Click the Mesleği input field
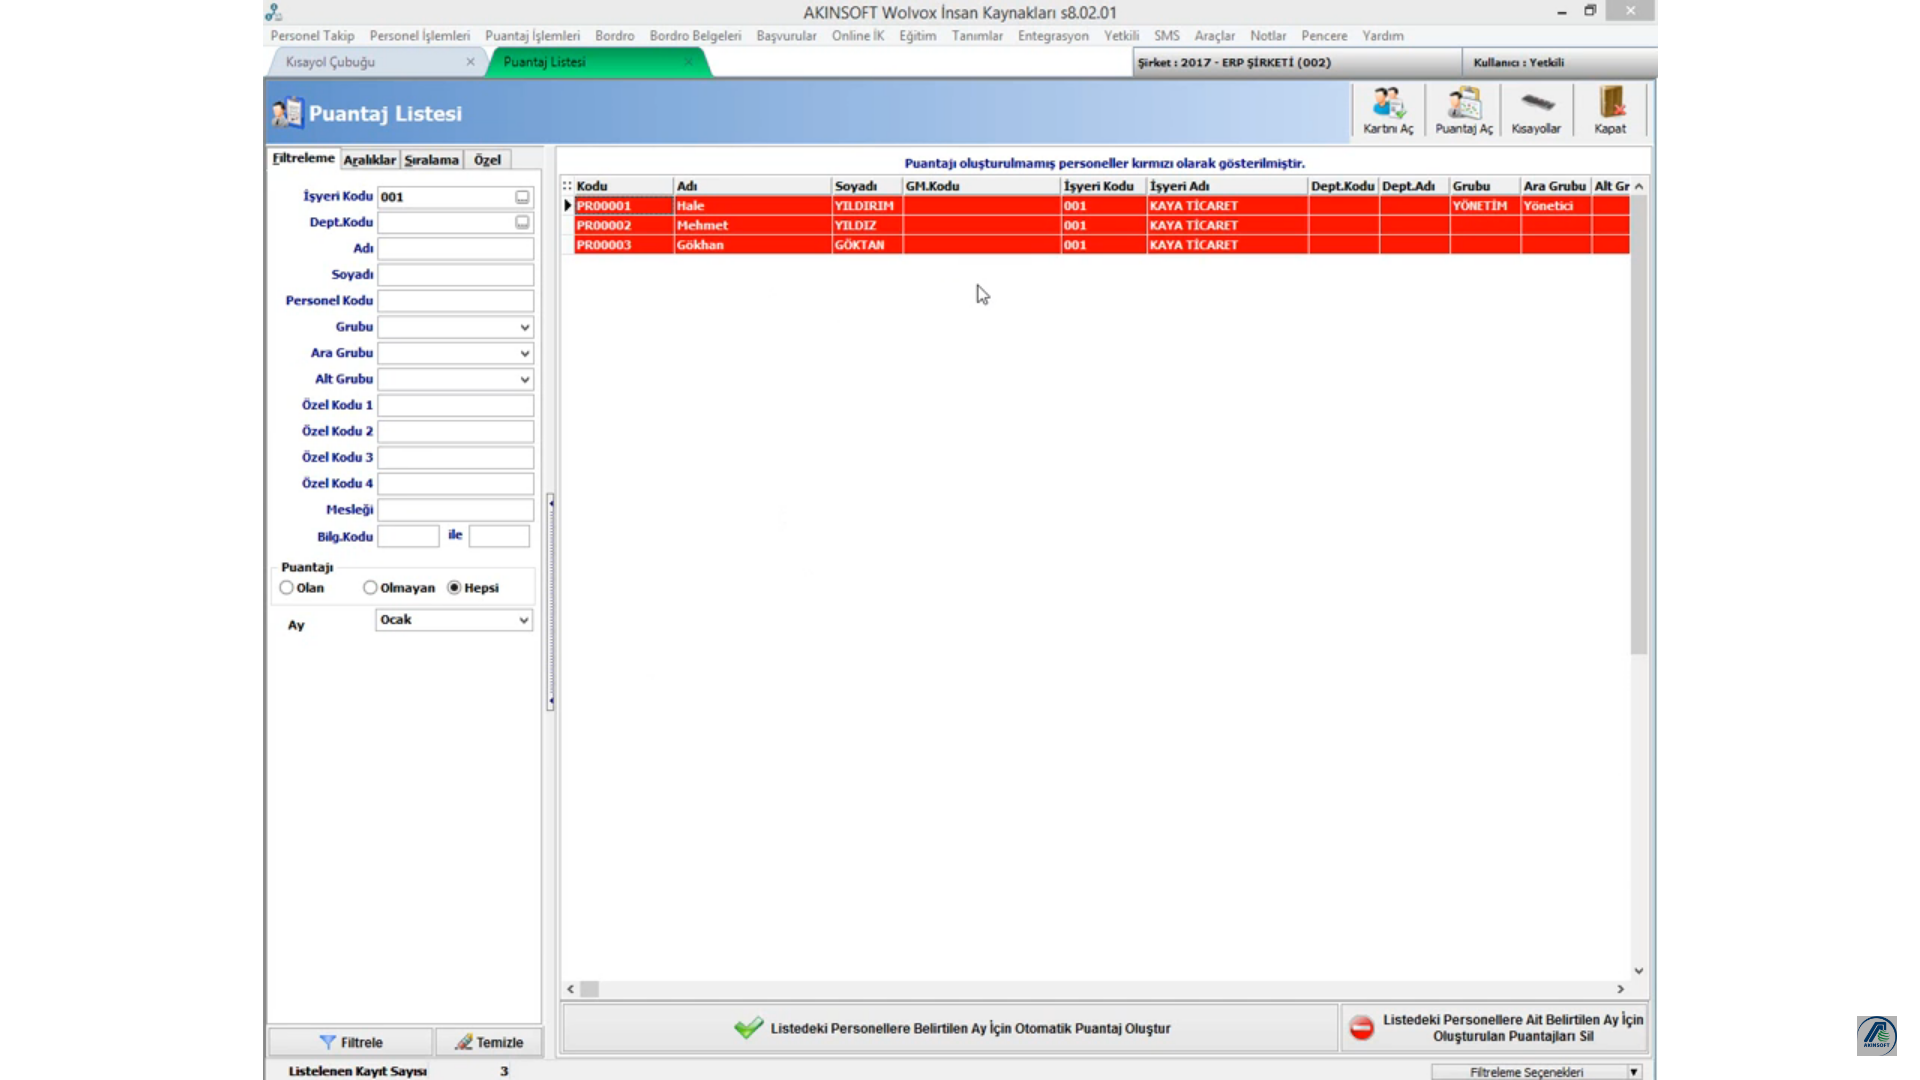Image resolution: width=1920 pixels, height=1080 pixels. tap(455, 510)
